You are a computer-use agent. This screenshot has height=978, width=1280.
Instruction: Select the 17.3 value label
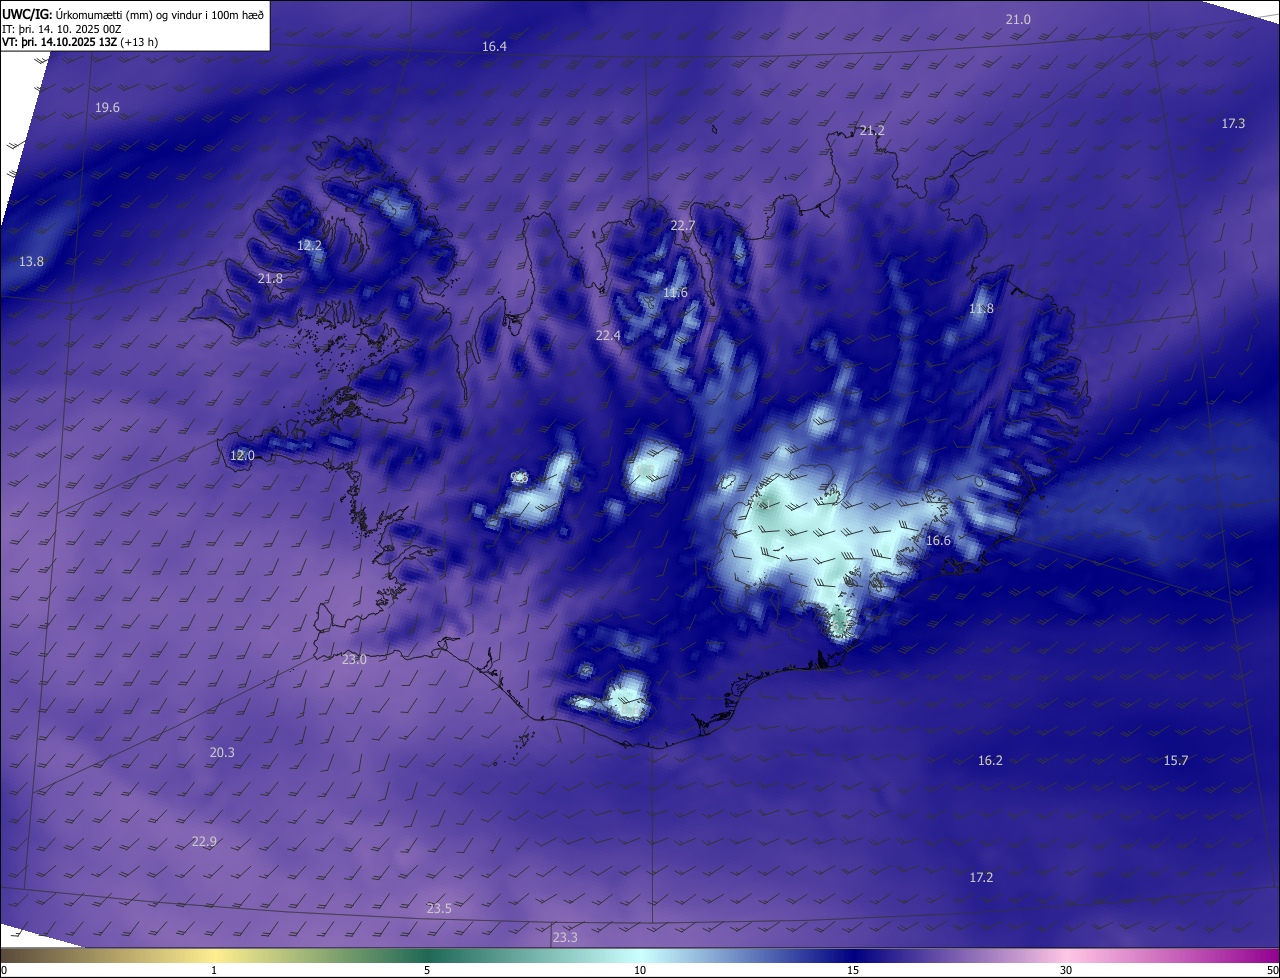[x=1233, y=124]
